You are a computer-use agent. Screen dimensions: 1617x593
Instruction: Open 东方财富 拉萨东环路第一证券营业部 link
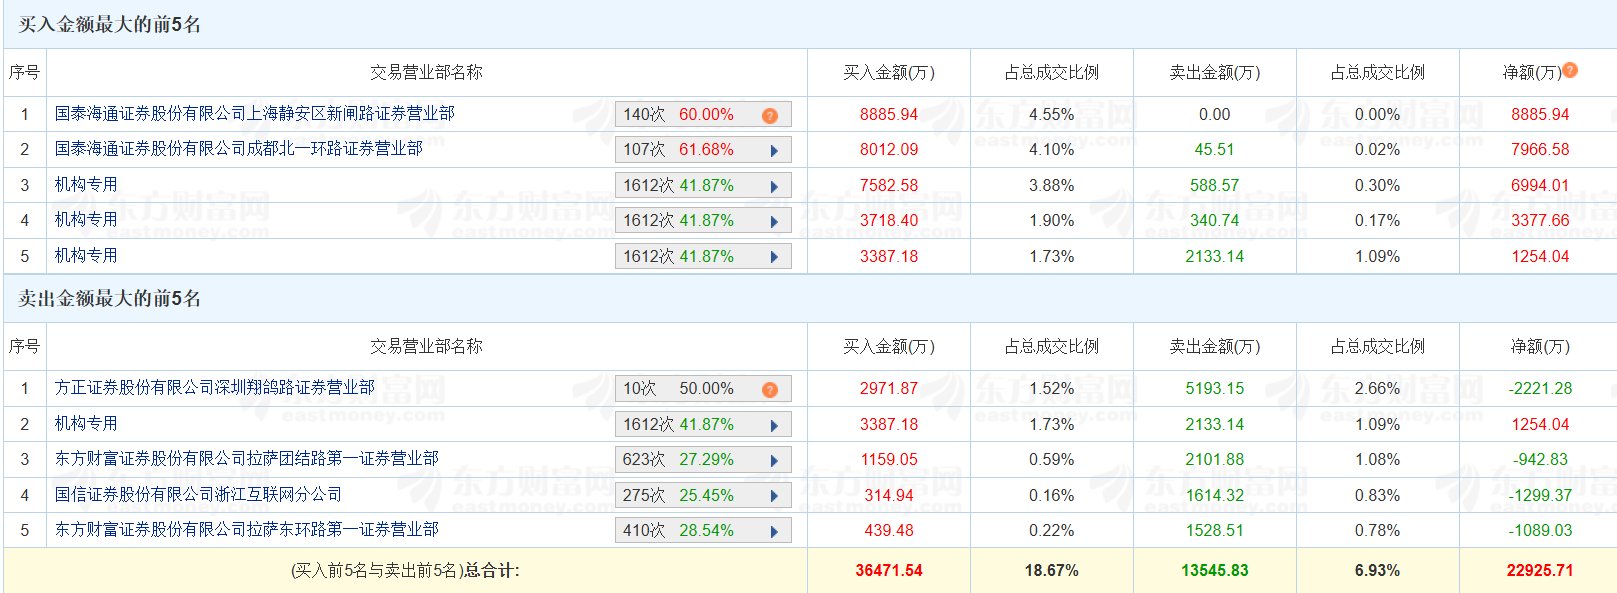tap(246, 530)
